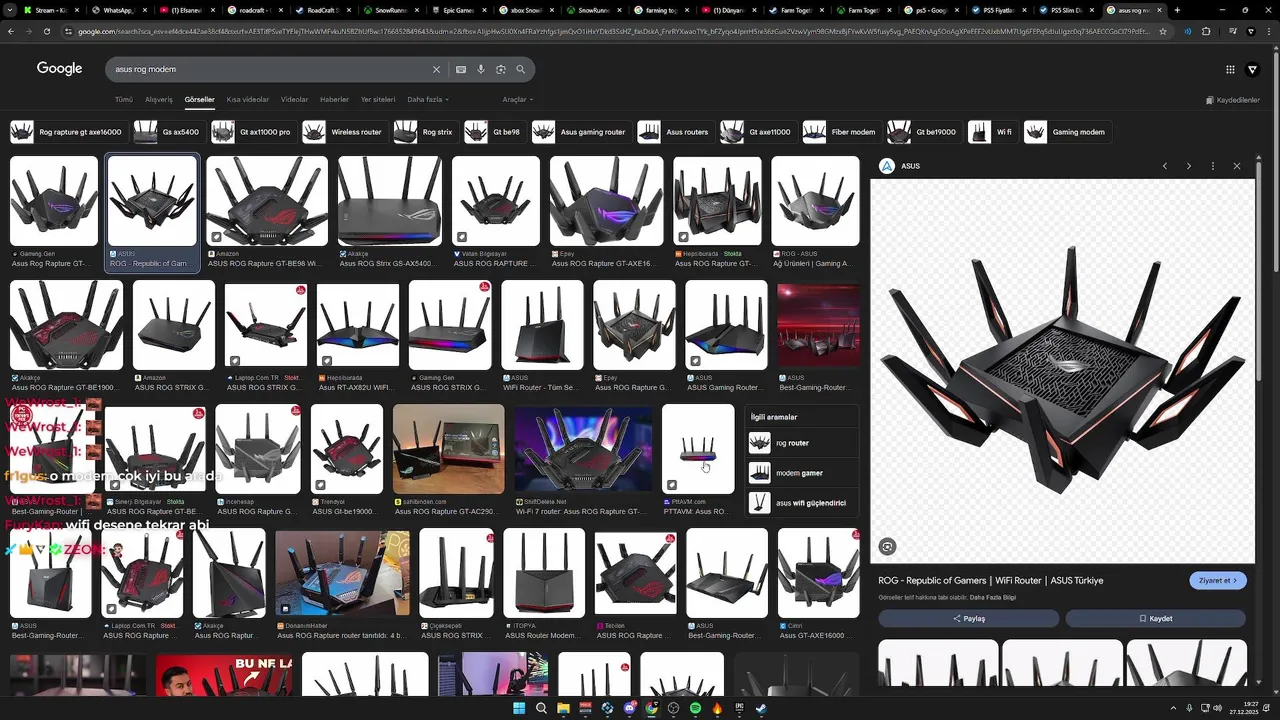Screen dimensions: 1280x720
Task: Open the sahibinden.com 'Asus ROG Rapture GT-AC29' thumbnail
Action: [x=449, y=449]
